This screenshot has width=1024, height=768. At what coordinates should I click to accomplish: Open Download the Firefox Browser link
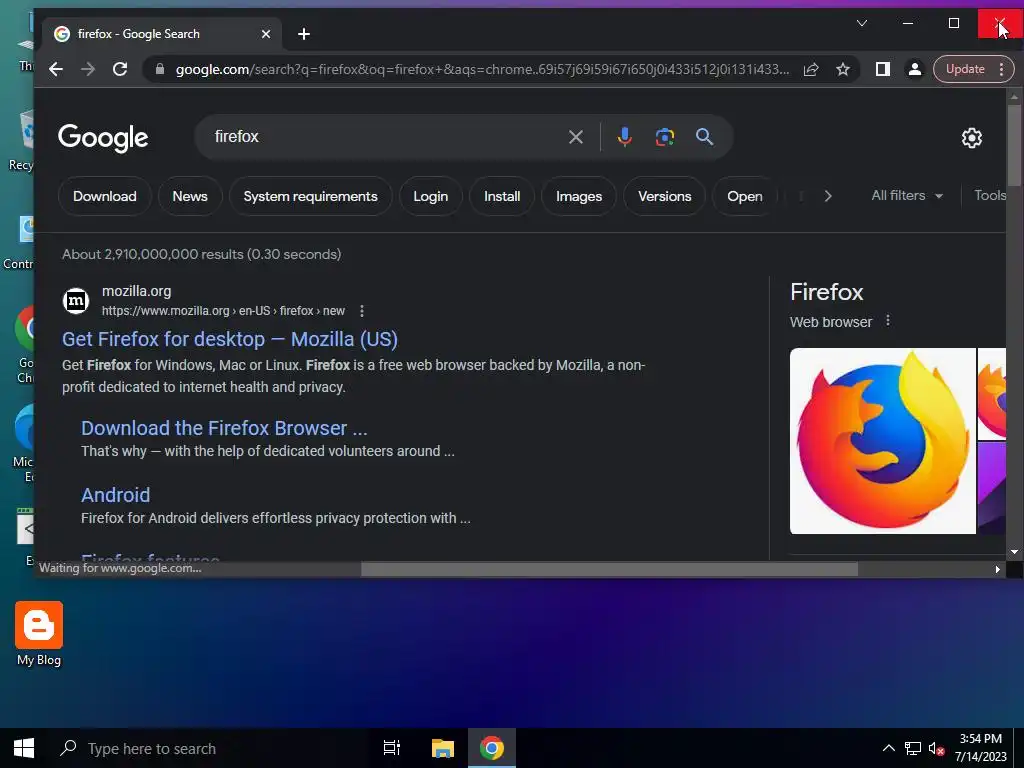pyautogui.click(x=224, y=428)
